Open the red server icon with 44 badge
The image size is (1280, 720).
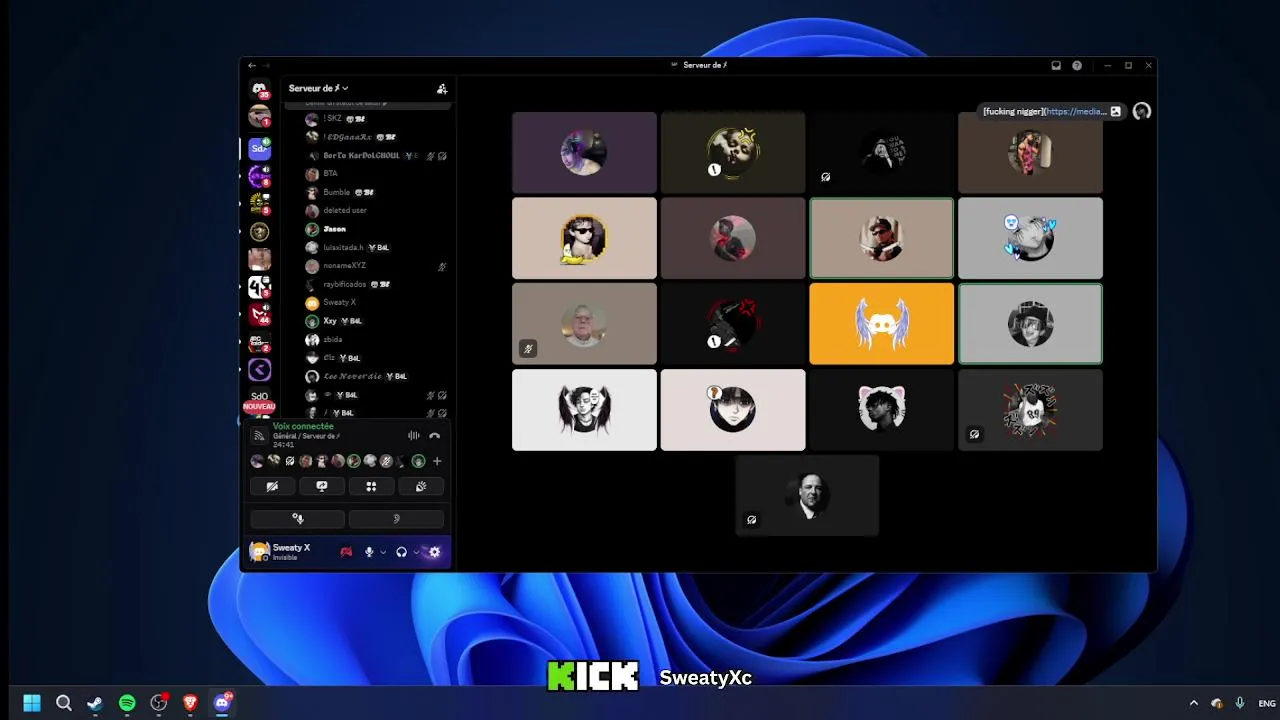pyautogui.click(x=259, y=314)
